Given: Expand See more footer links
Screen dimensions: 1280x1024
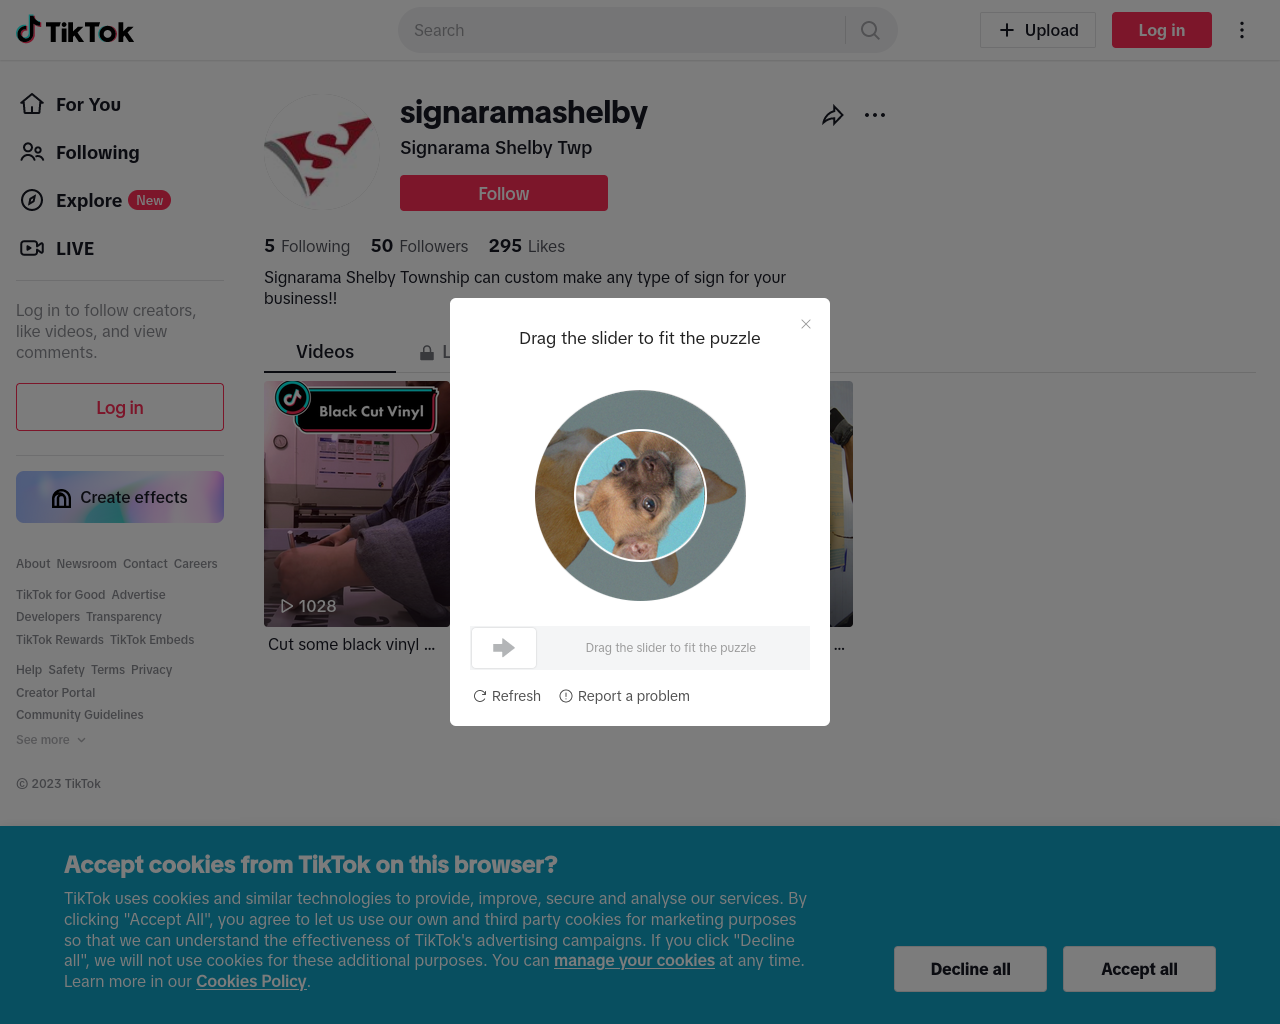Looking at the screenshot, I should [x=51, y=740].
